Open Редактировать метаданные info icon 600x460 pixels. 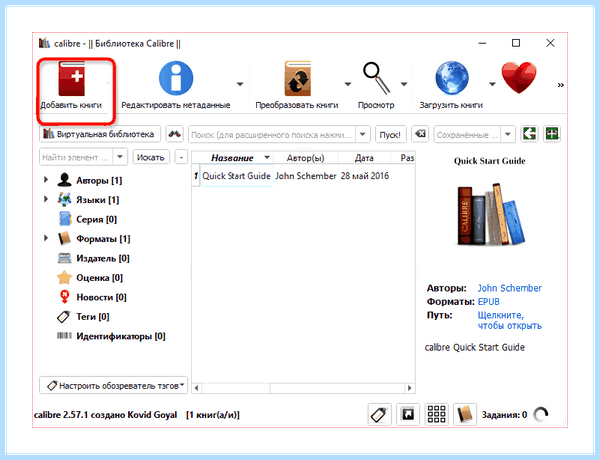(x=176, y=78)
